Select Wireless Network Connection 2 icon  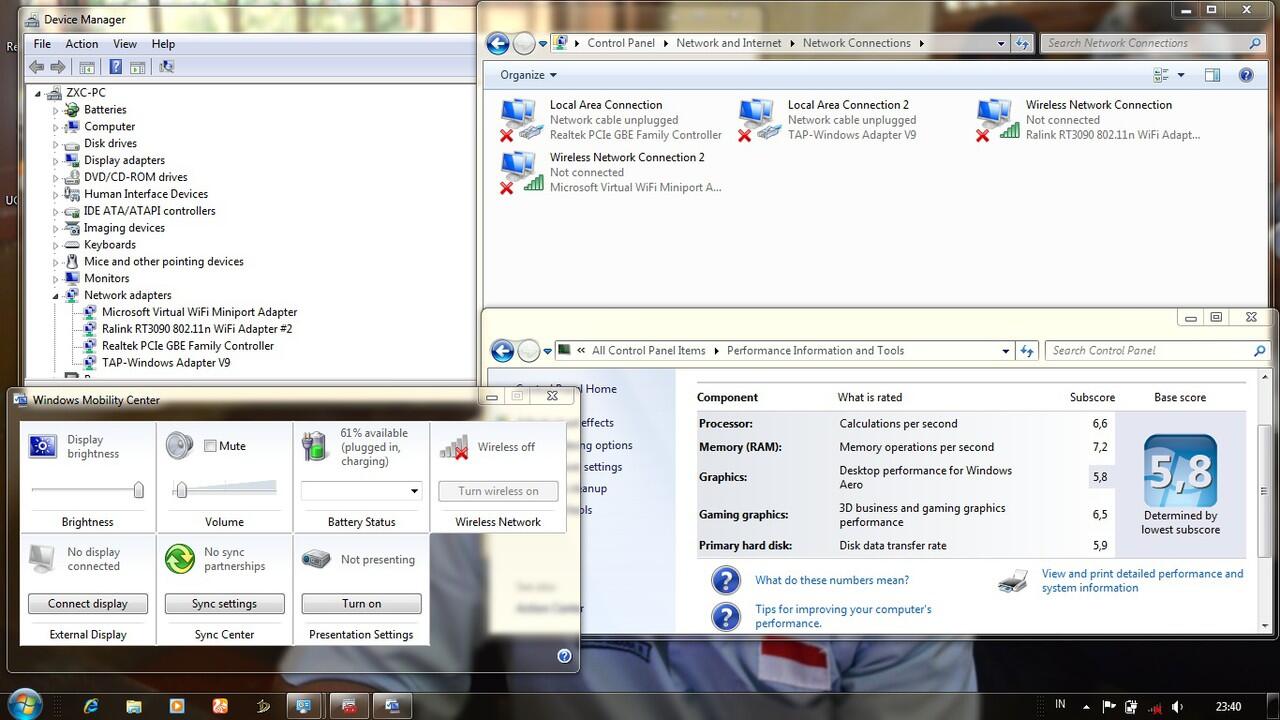522,172
